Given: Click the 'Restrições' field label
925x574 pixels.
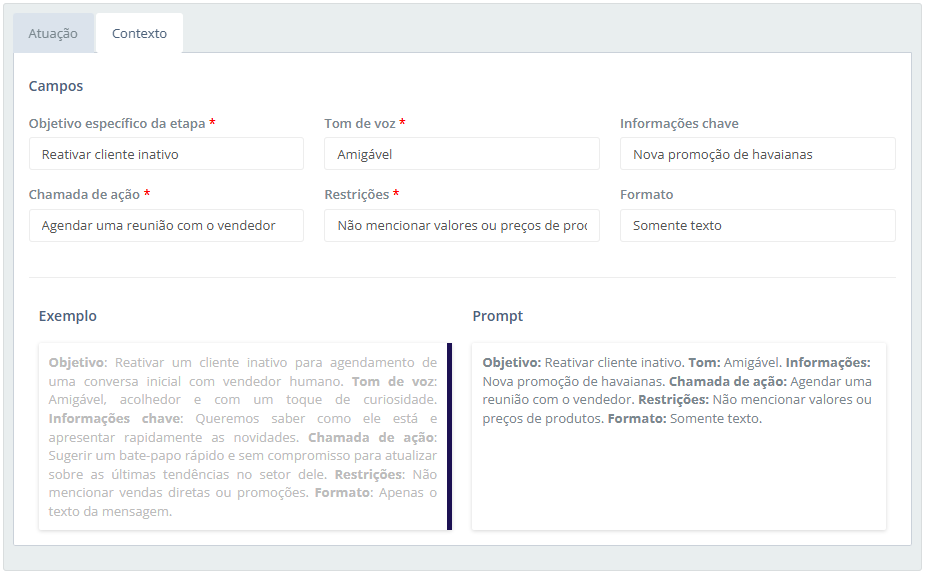Looking at the screenshot, I should pyautogui.click(x=356, y=194).
